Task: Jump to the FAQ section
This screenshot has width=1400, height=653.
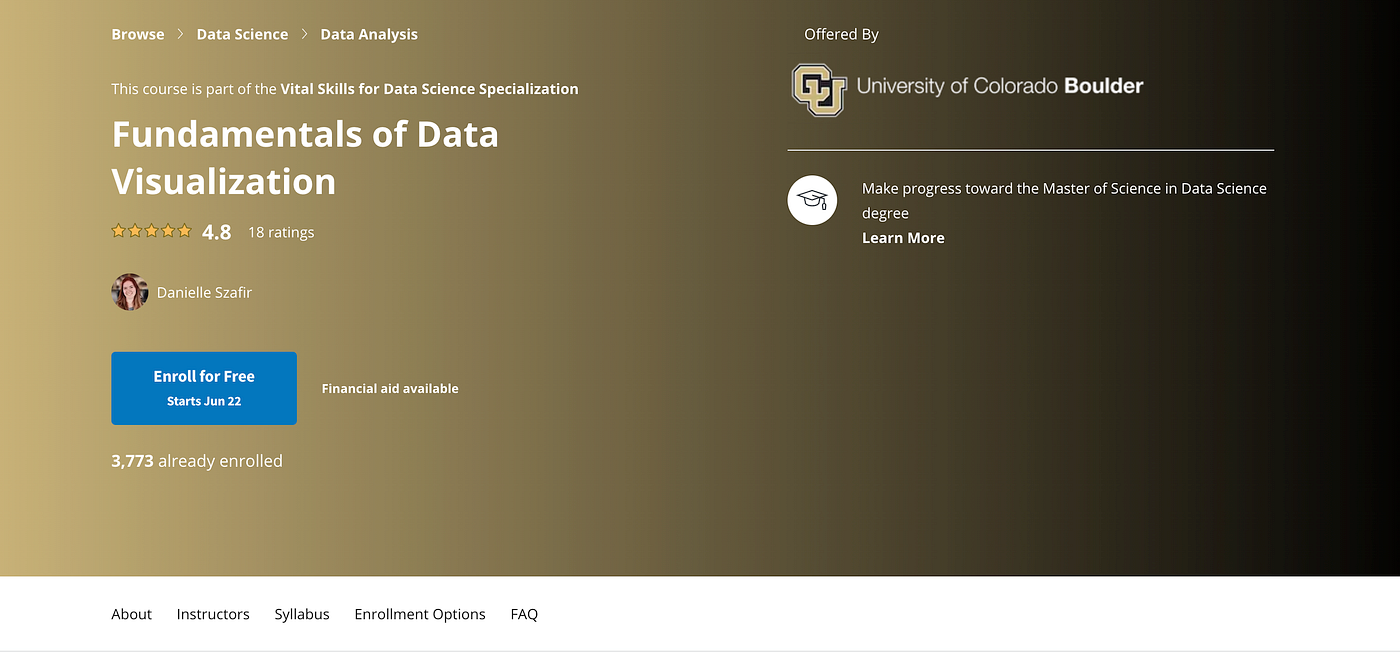Action: coord(524,614)
